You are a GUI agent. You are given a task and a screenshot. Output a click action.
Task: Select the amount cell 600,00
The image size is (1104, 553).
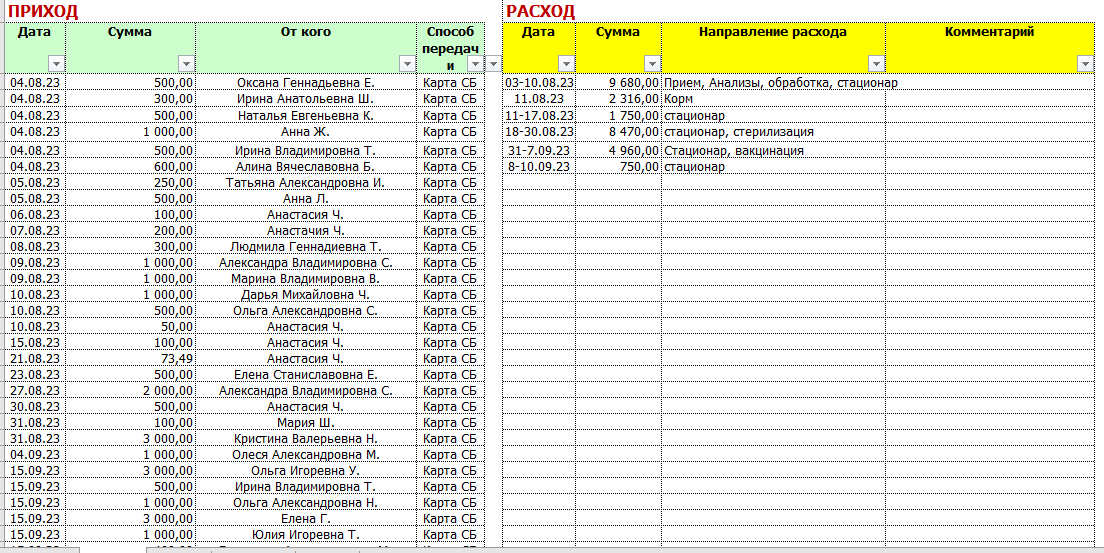[x=131, y=166]
